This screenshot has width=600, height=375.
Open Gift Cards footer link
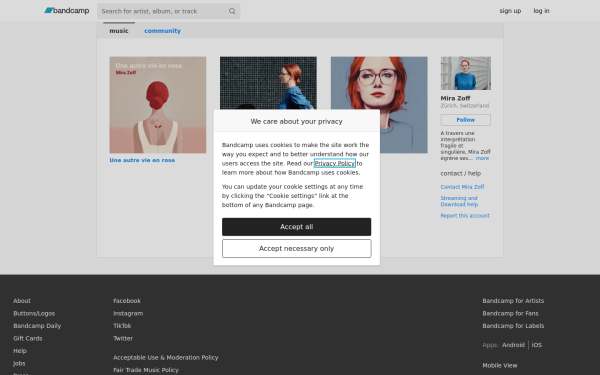point(28,338)
